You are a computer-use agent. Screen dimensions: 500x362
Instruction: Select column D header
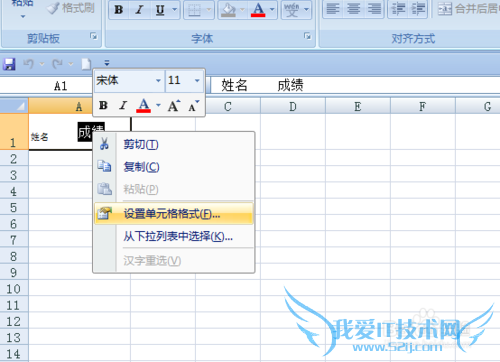point(293,106)
